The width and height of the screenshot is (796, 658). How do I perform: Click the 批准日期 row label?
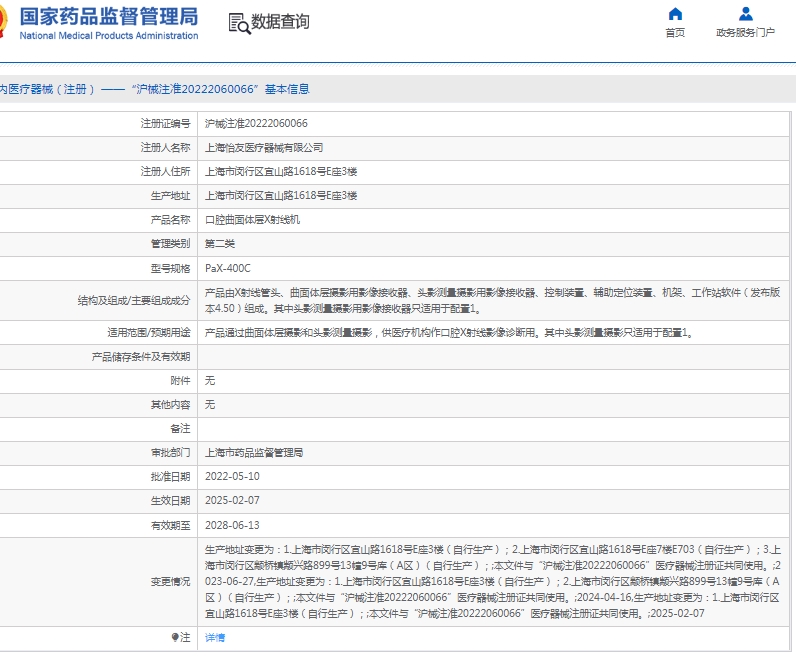pos(171,476)
